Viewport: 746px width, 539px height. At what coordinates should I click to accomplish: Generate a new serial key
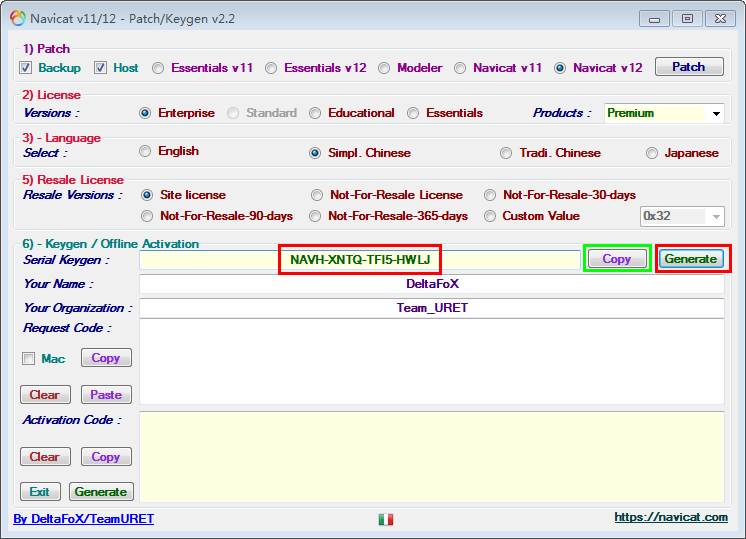tap(691, 259)
